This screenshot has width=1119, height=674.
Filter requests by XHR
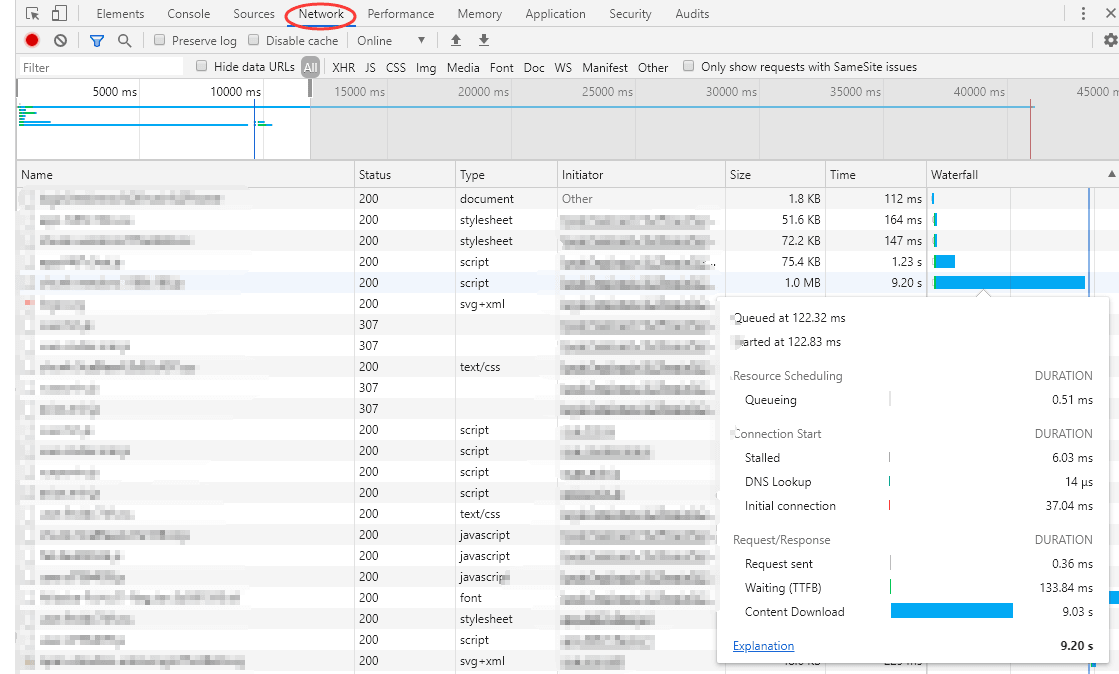tap(343, 67)
